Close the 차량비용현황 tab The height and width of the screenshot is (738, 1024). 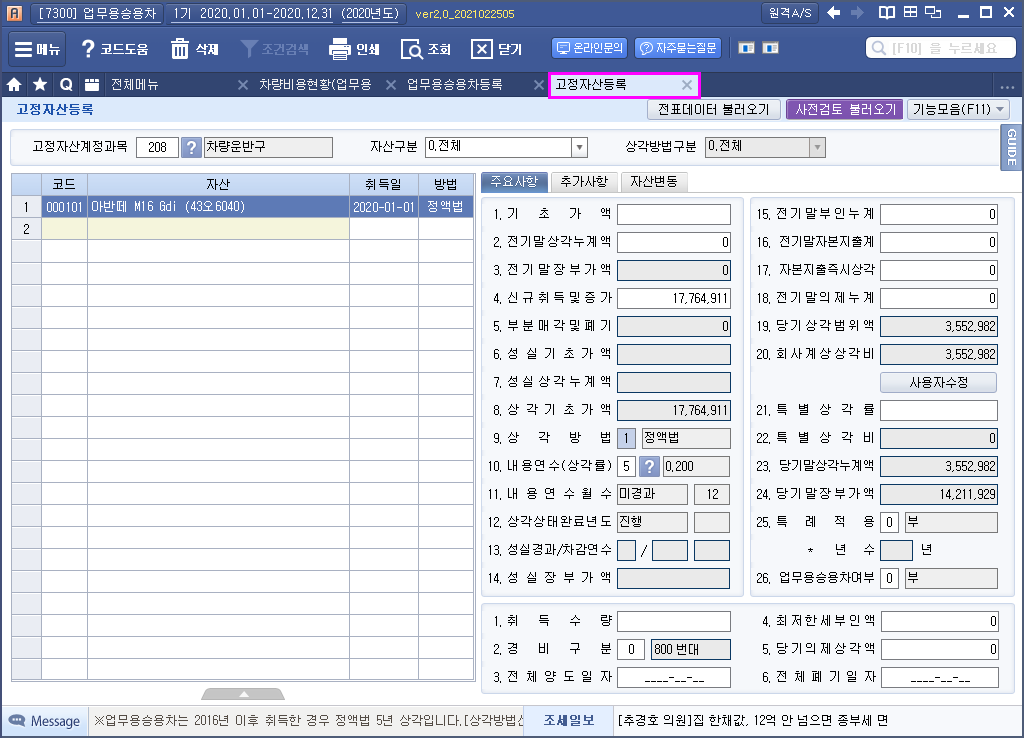391,85
